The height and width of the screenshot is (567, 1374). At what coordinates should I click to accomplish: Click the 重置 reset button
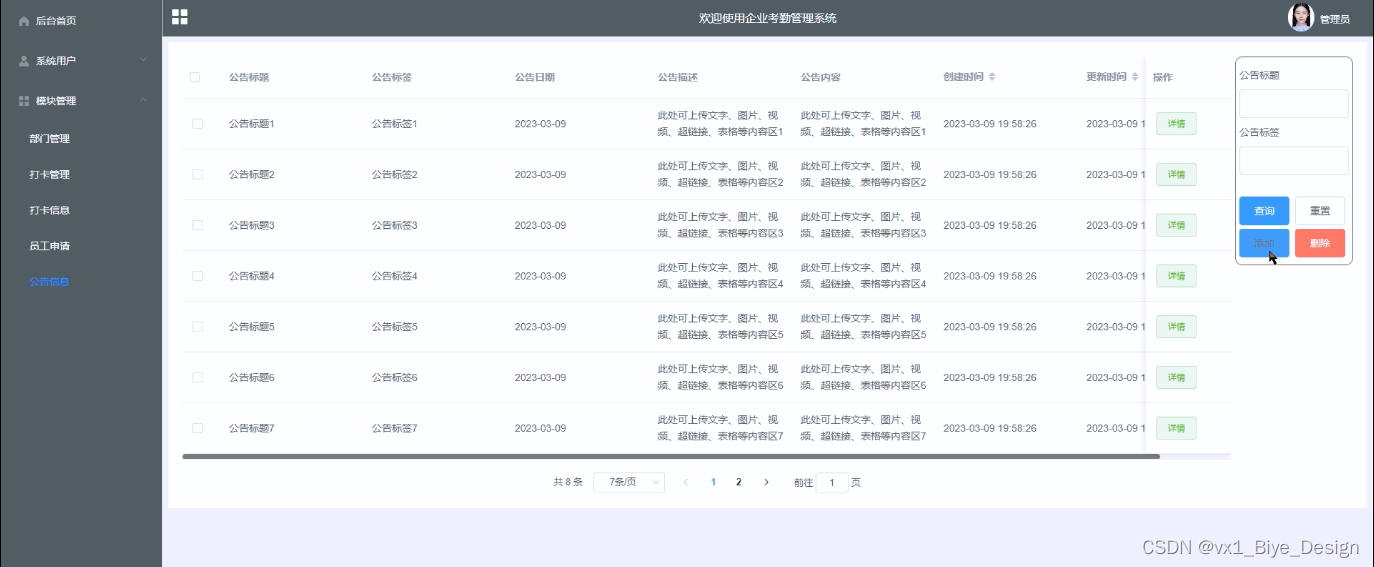click(1320, 211)
